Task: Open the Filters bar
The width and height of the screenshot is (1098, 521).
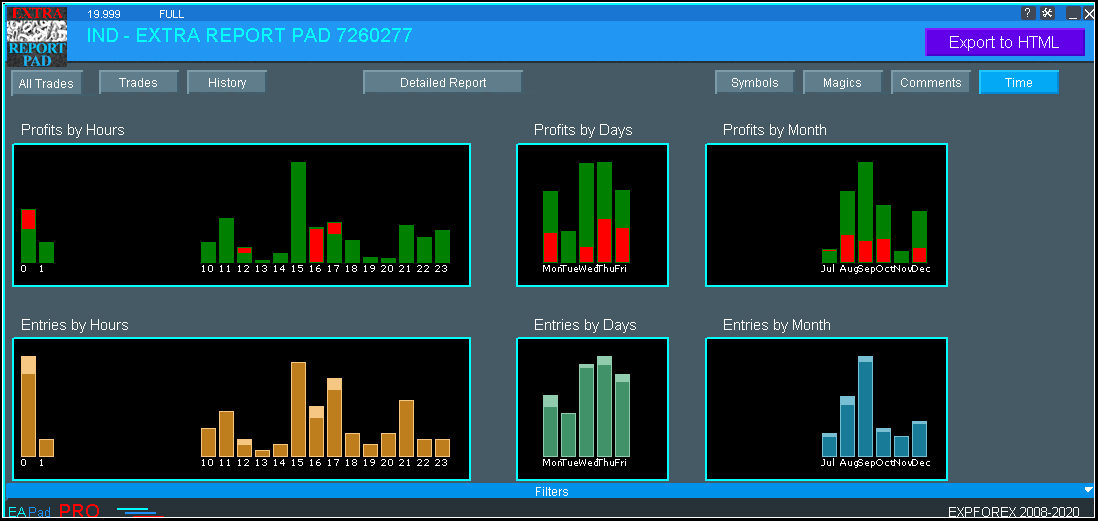Action: (x=550, y=491)
